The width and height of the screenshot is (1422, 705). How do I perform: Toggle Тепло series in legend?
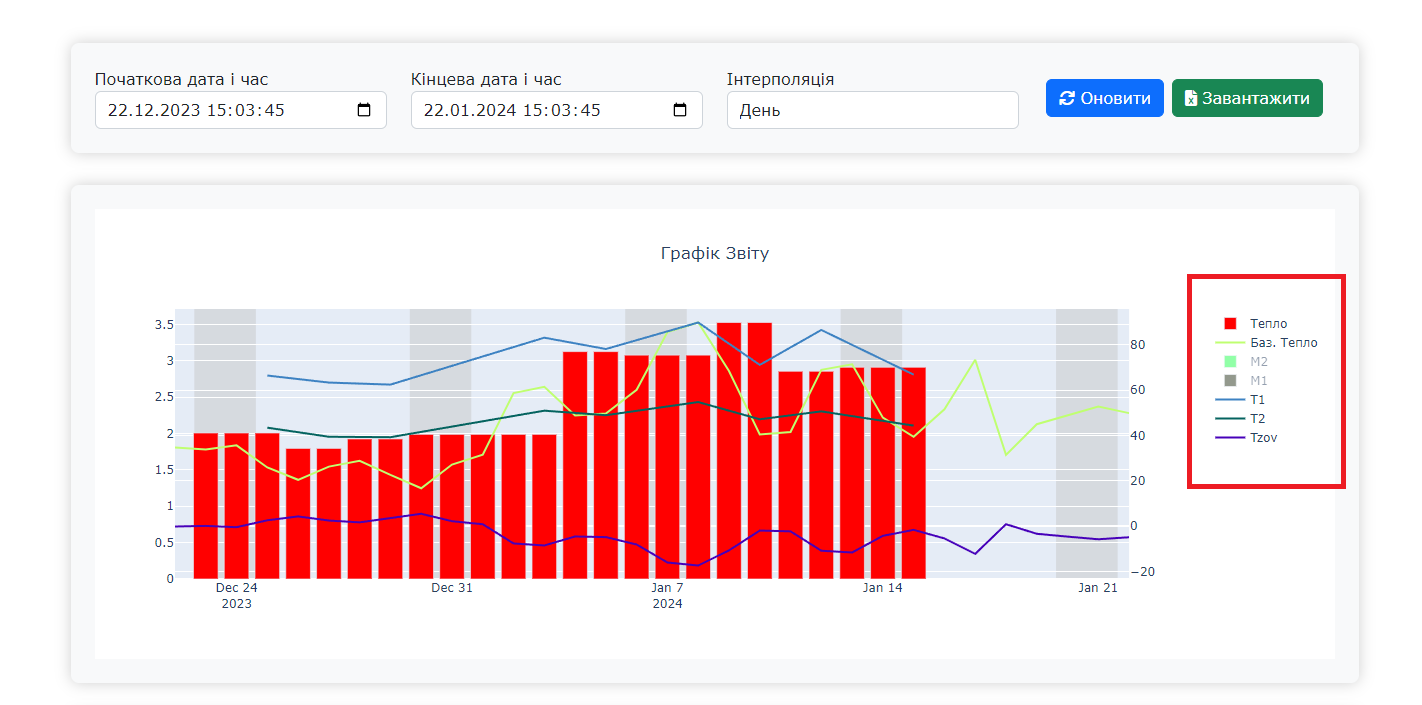pos(1268,324)
